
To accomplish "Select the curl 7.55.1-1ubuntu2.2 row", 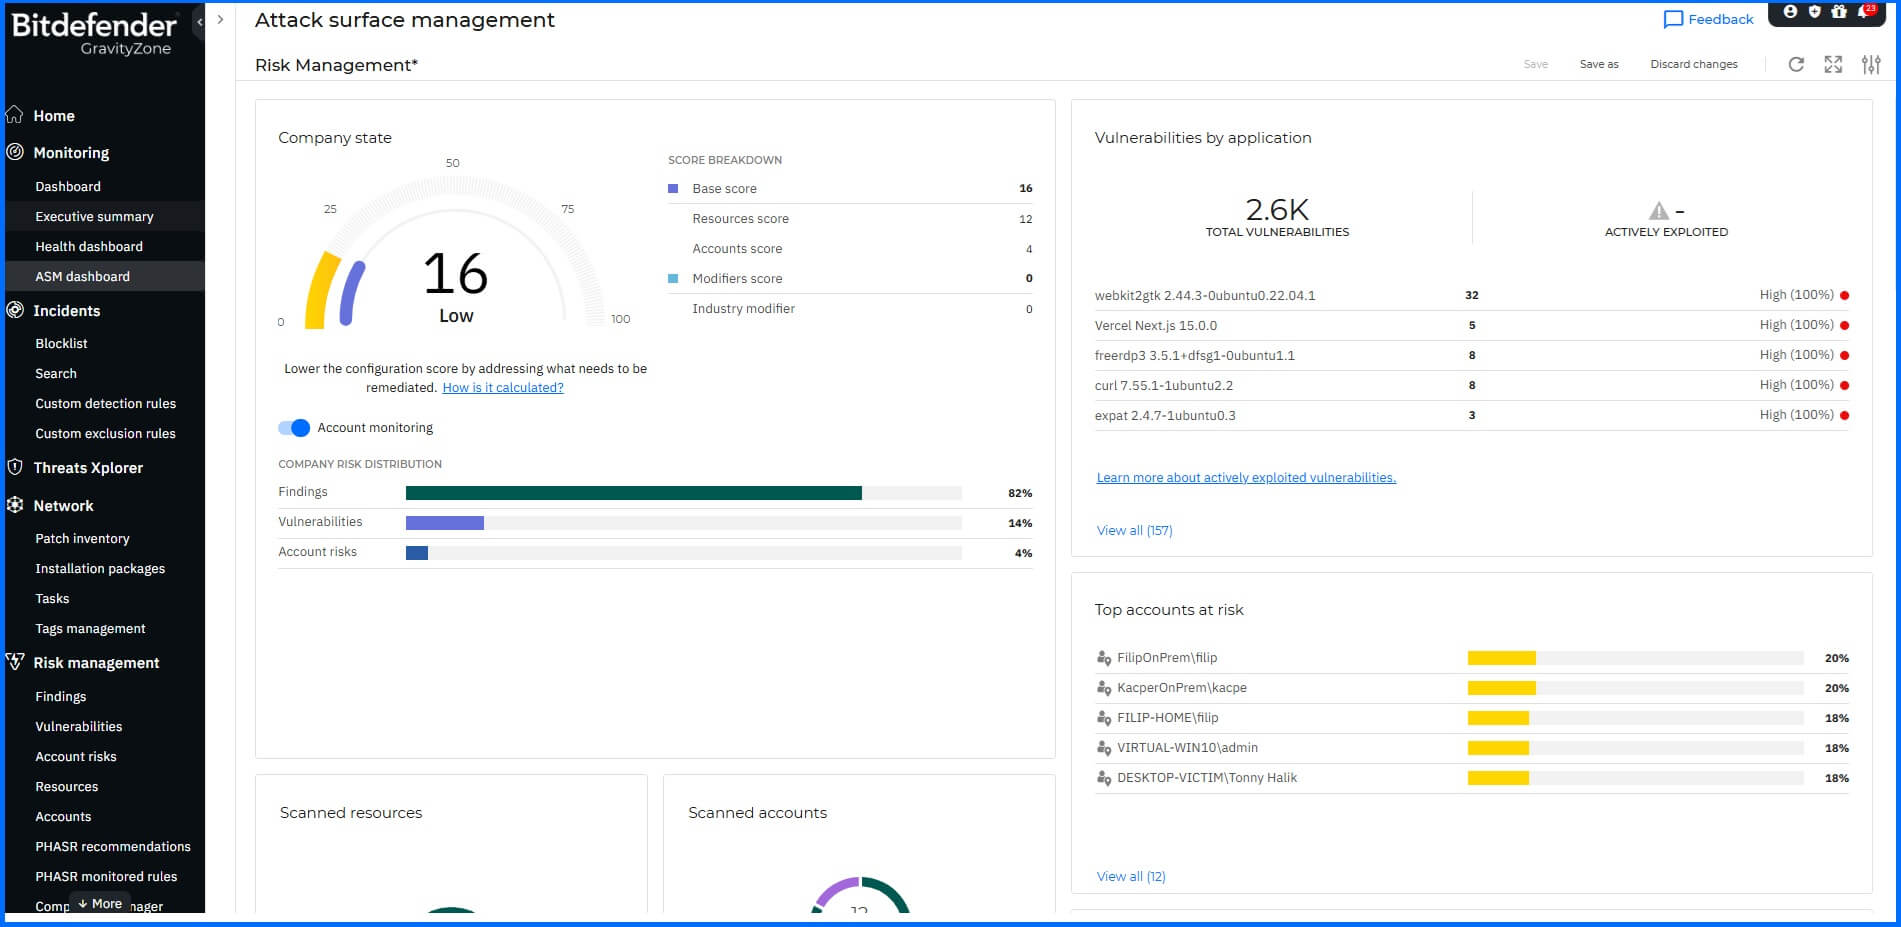I will [x=1472, y=386].
